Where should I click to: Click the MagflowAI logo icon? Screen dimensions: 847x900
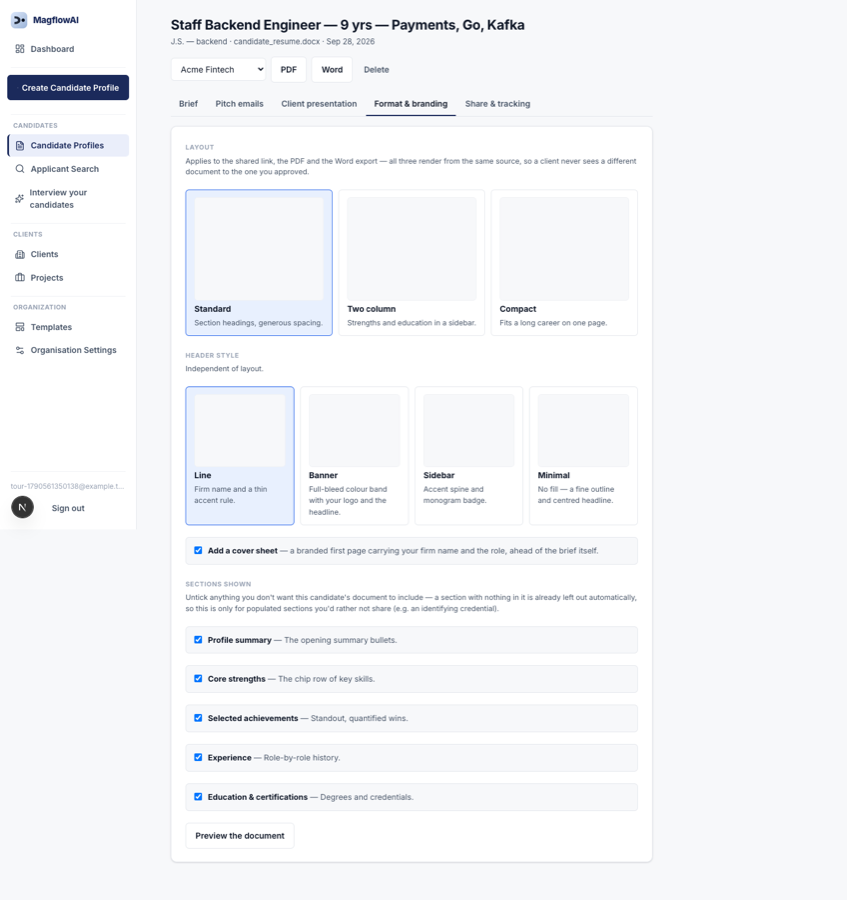[x=19, y=20]
